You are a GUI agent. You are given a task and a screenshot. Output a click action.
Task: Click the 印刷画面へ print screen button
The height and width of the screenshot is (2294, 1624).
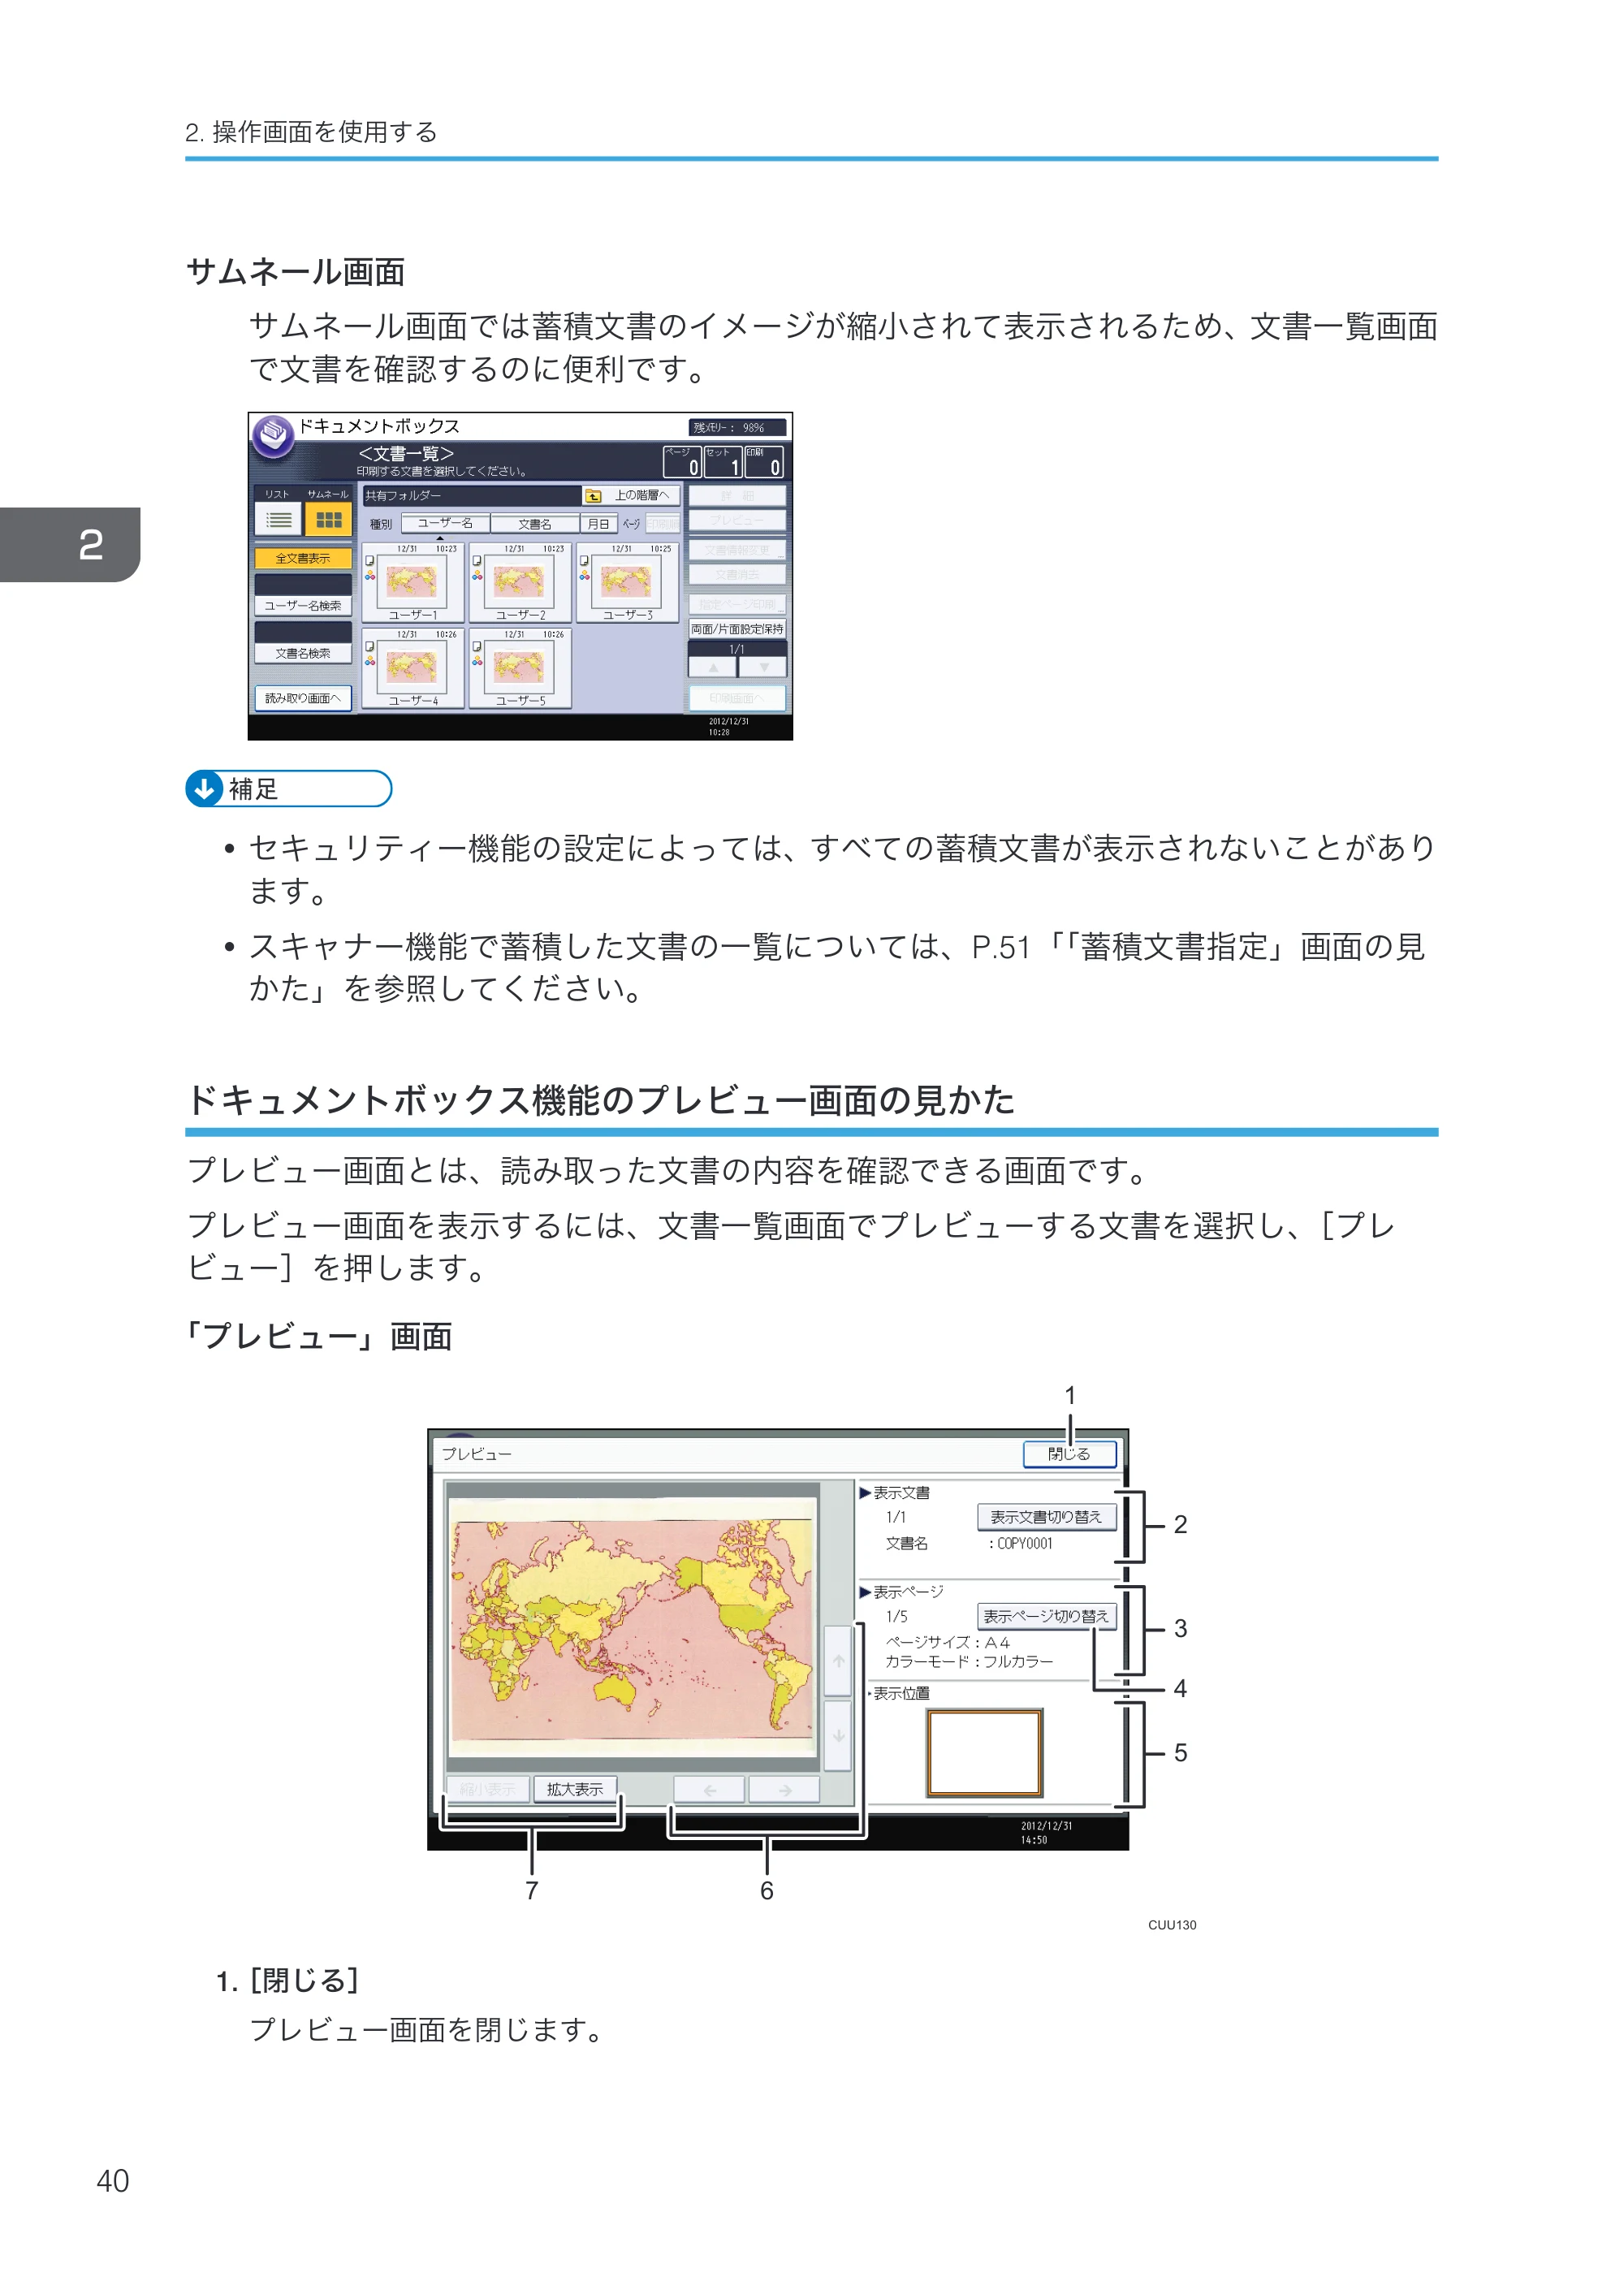tap(737, 698)
